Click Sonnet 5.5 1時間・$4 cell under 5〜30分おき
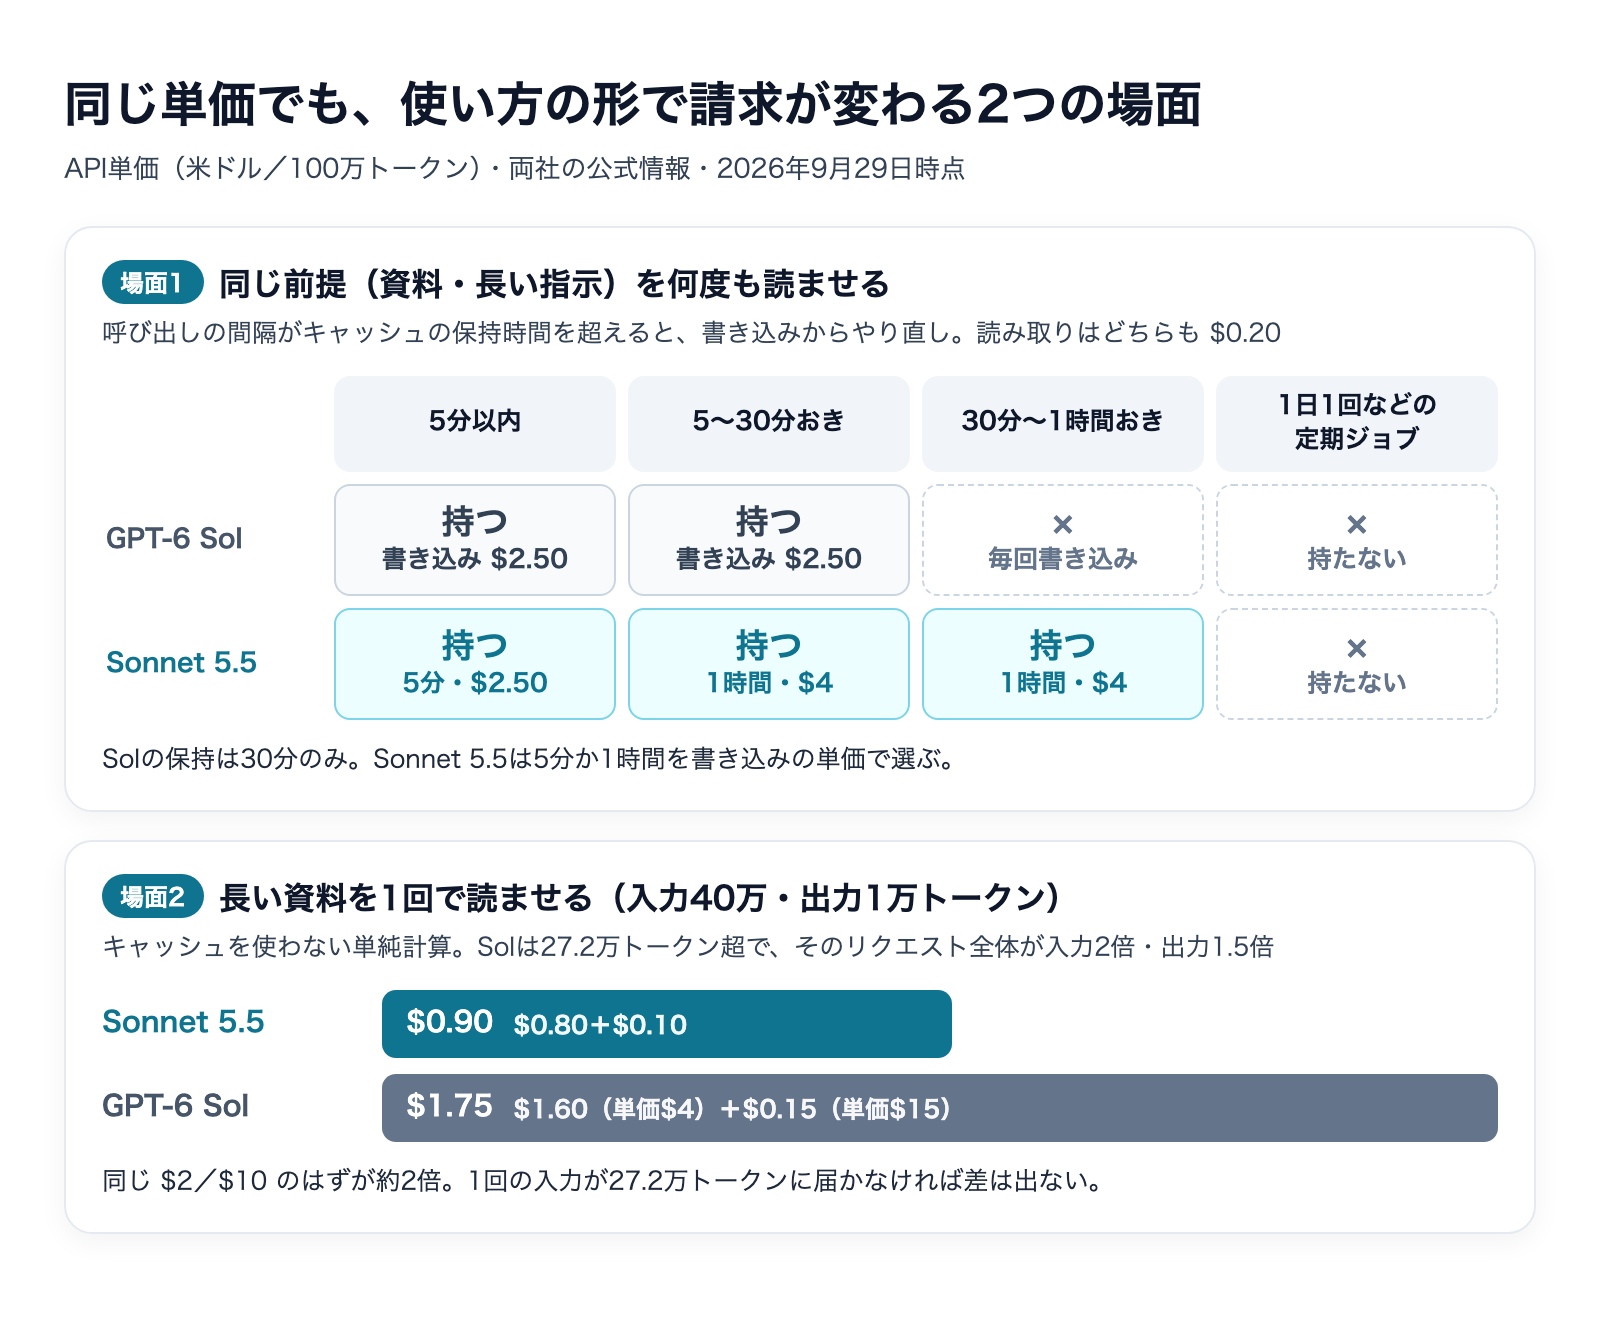Screen dimensions: 1600x1330 [x=769, y=664]
